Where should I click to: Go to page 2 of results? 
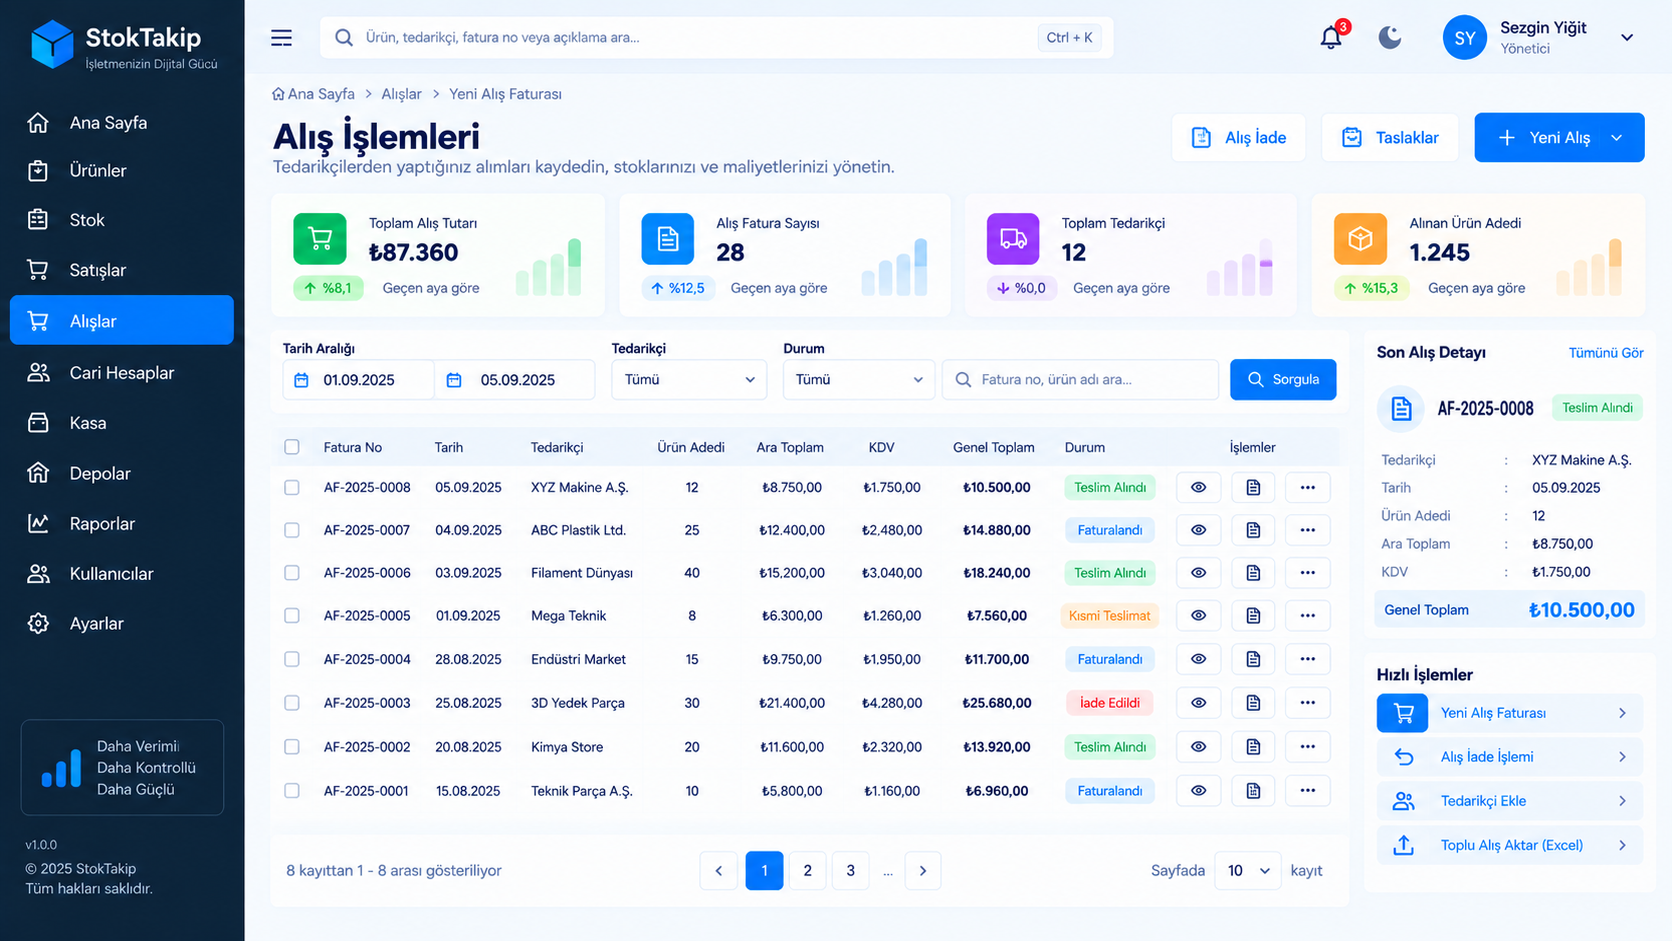[x=807, y=871]
